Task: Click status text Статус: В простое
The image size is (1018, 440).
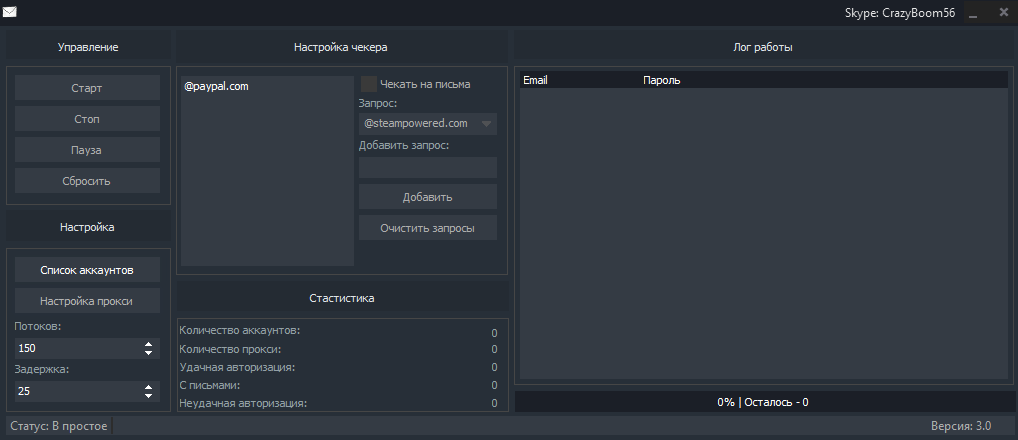Action: pyautogui.click(x=59, y=426)
